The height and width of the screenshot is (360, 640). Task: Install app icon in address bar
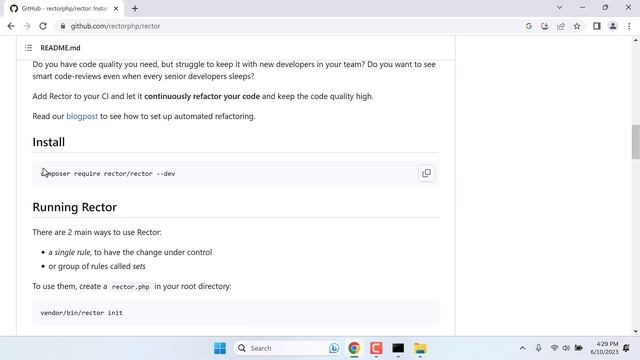click(544, 26)
